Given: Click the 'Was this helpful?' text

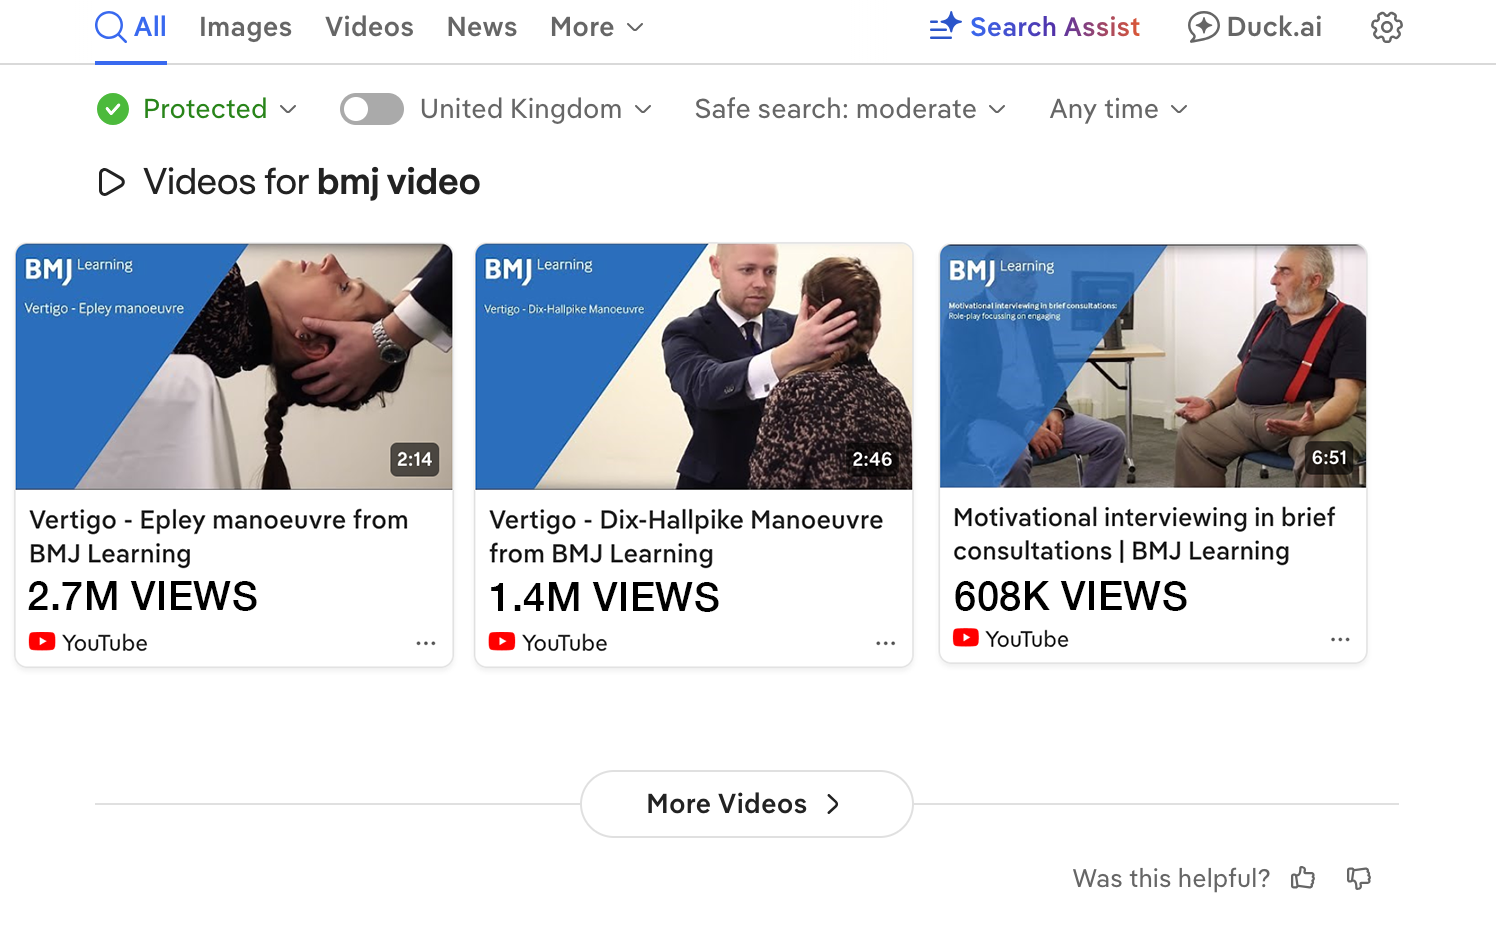Looking at the screenshot, I should point(1171,878).
